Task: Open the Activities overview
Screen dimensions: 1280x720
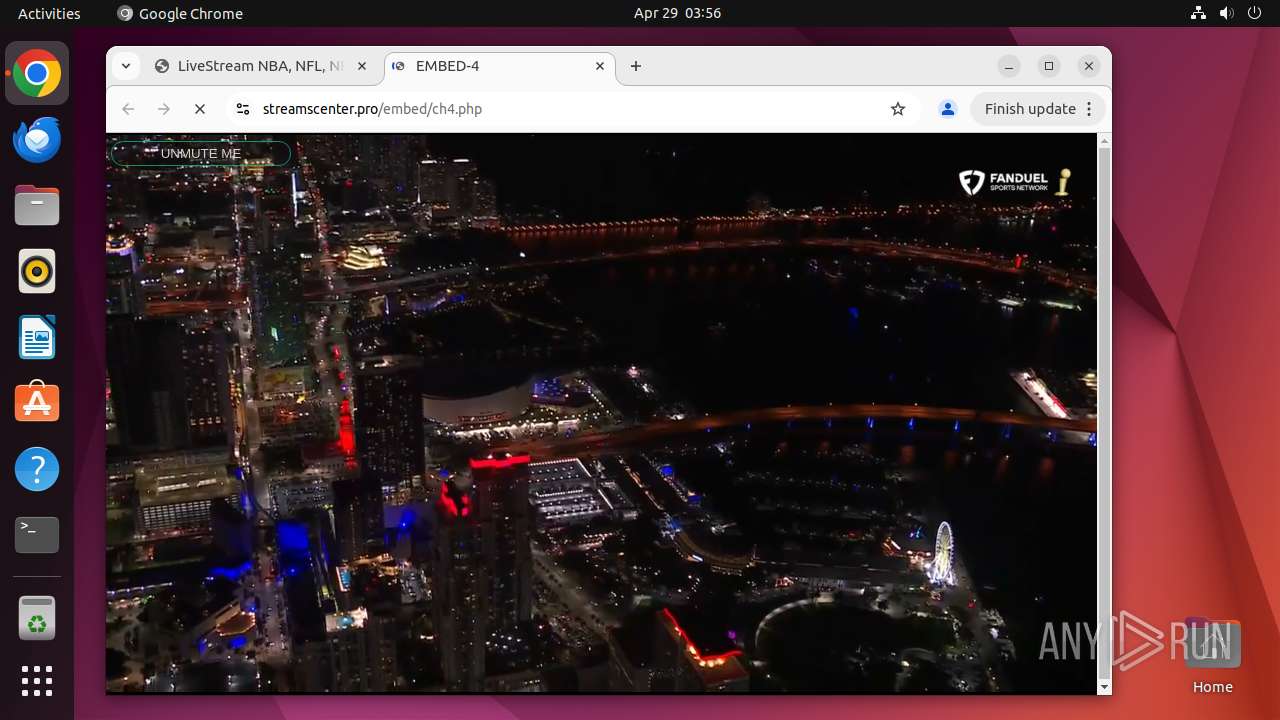Action: 49,13
